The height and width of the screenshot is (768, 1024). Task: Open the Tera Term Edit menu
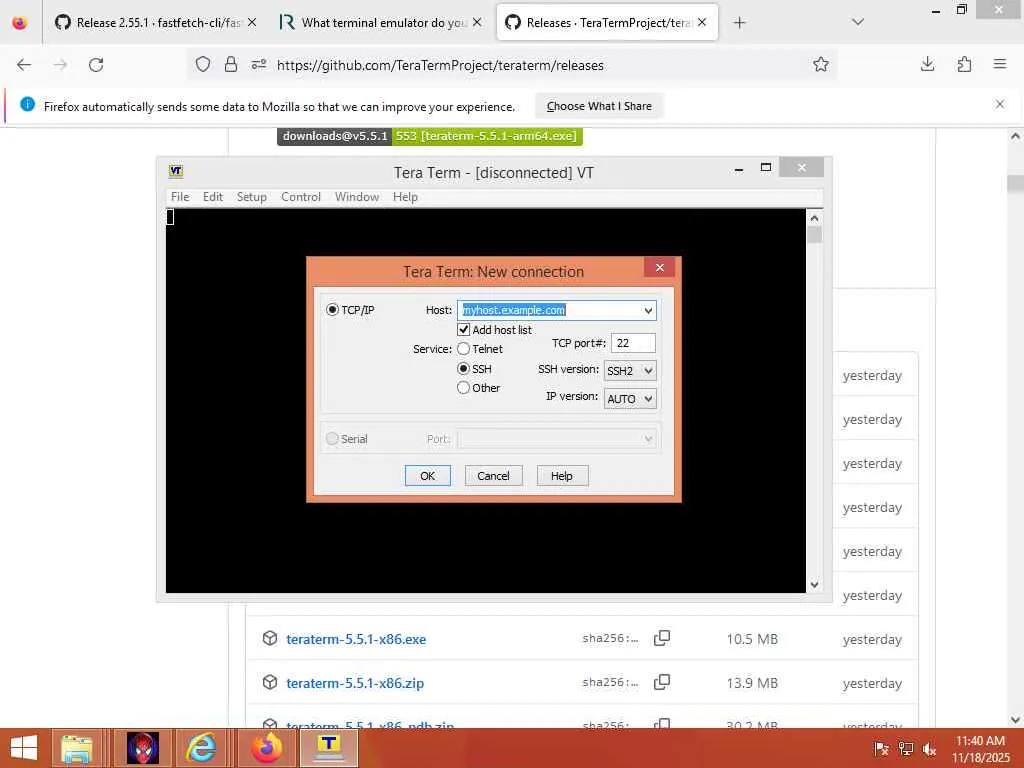[x=213, y=197]
